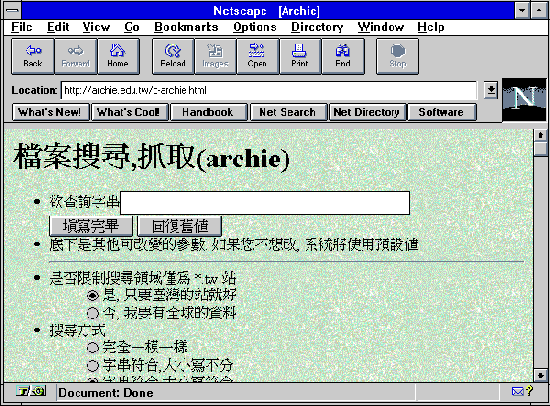
Task: Select radio option for Taiwan sites only
Action: point(93,295)
